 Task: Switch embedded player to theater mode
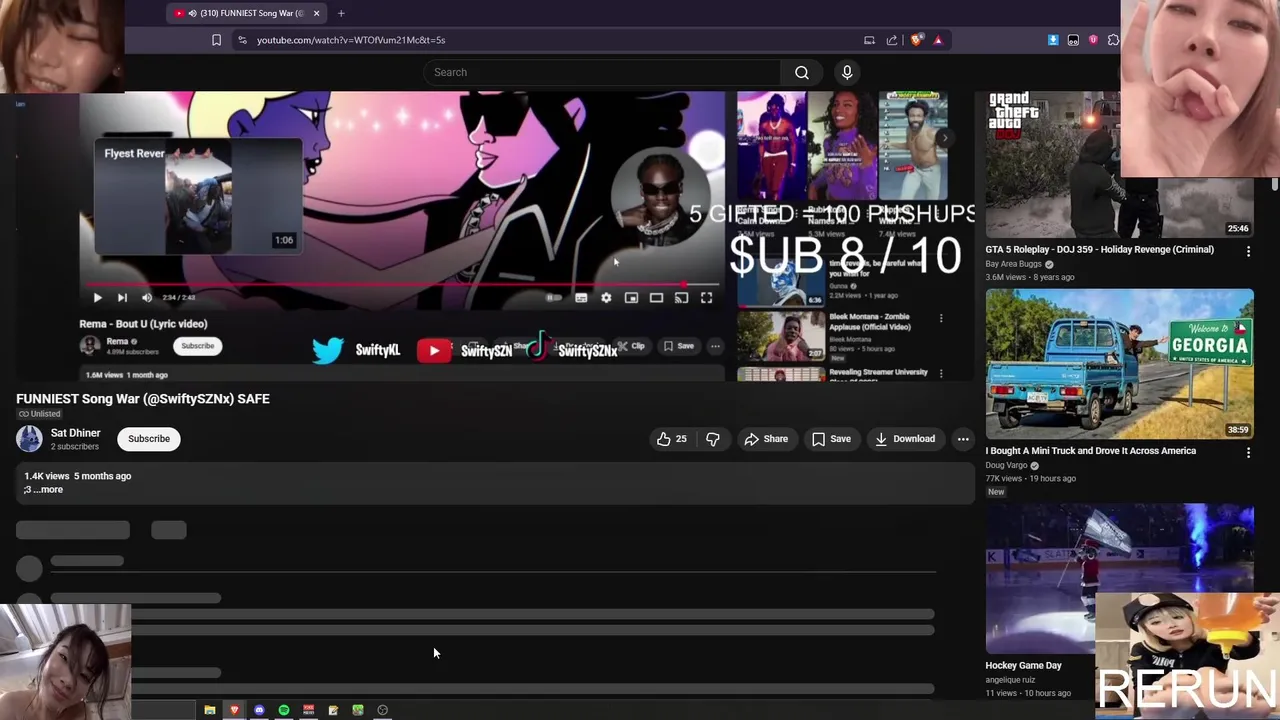point(656,298)
